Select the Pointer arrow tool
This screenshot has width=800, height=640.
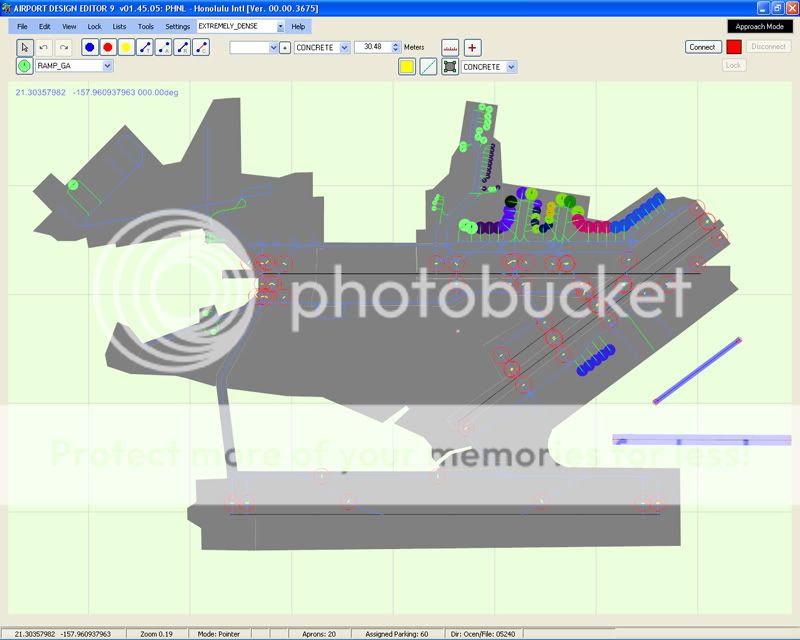coord(24,47)
